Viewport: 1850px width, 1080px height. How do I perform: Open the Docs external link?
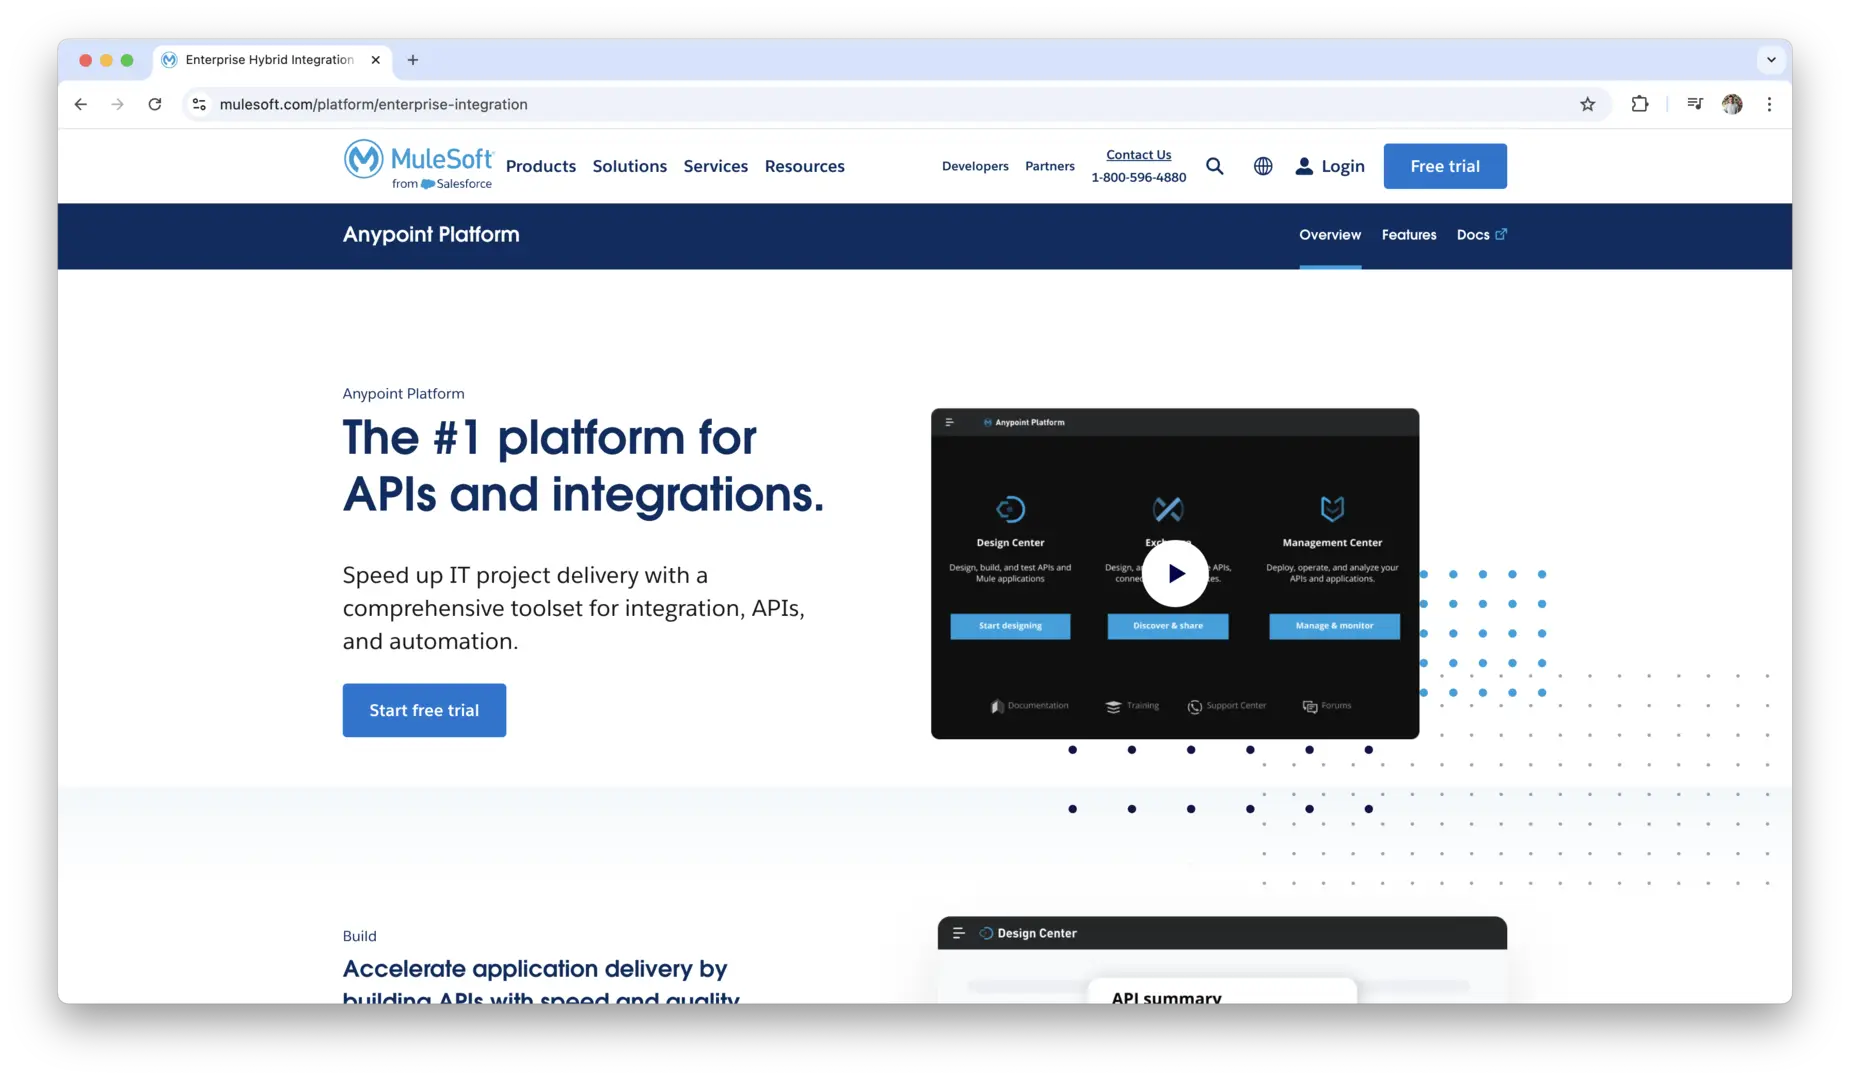(1481, 235)
